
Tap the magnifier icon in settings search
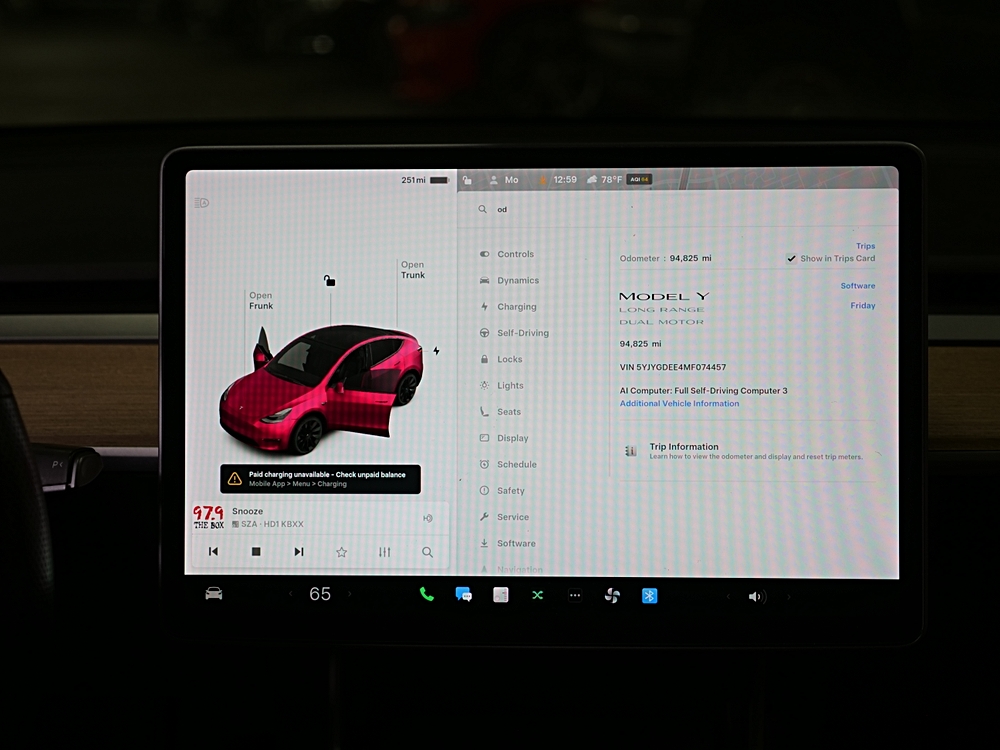pos(483,209)
